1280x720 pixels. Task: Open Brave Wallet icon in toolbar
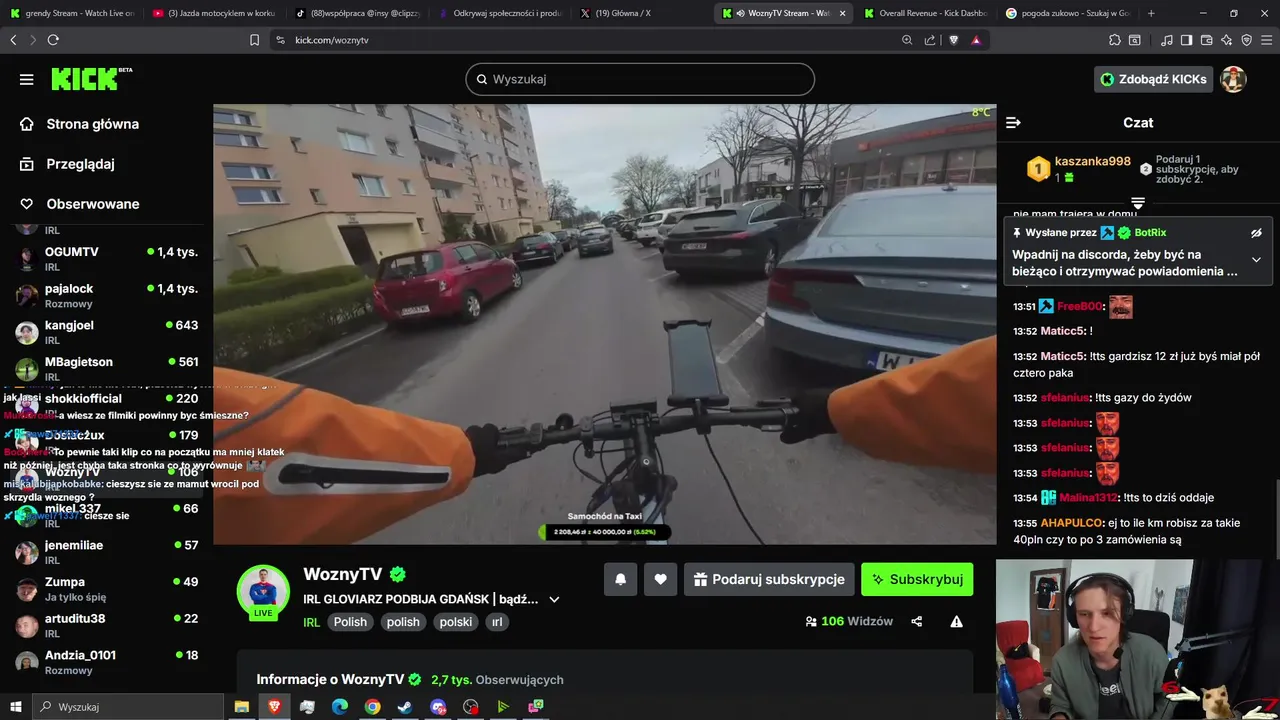pyautogui.click(x=1207, y=40)
